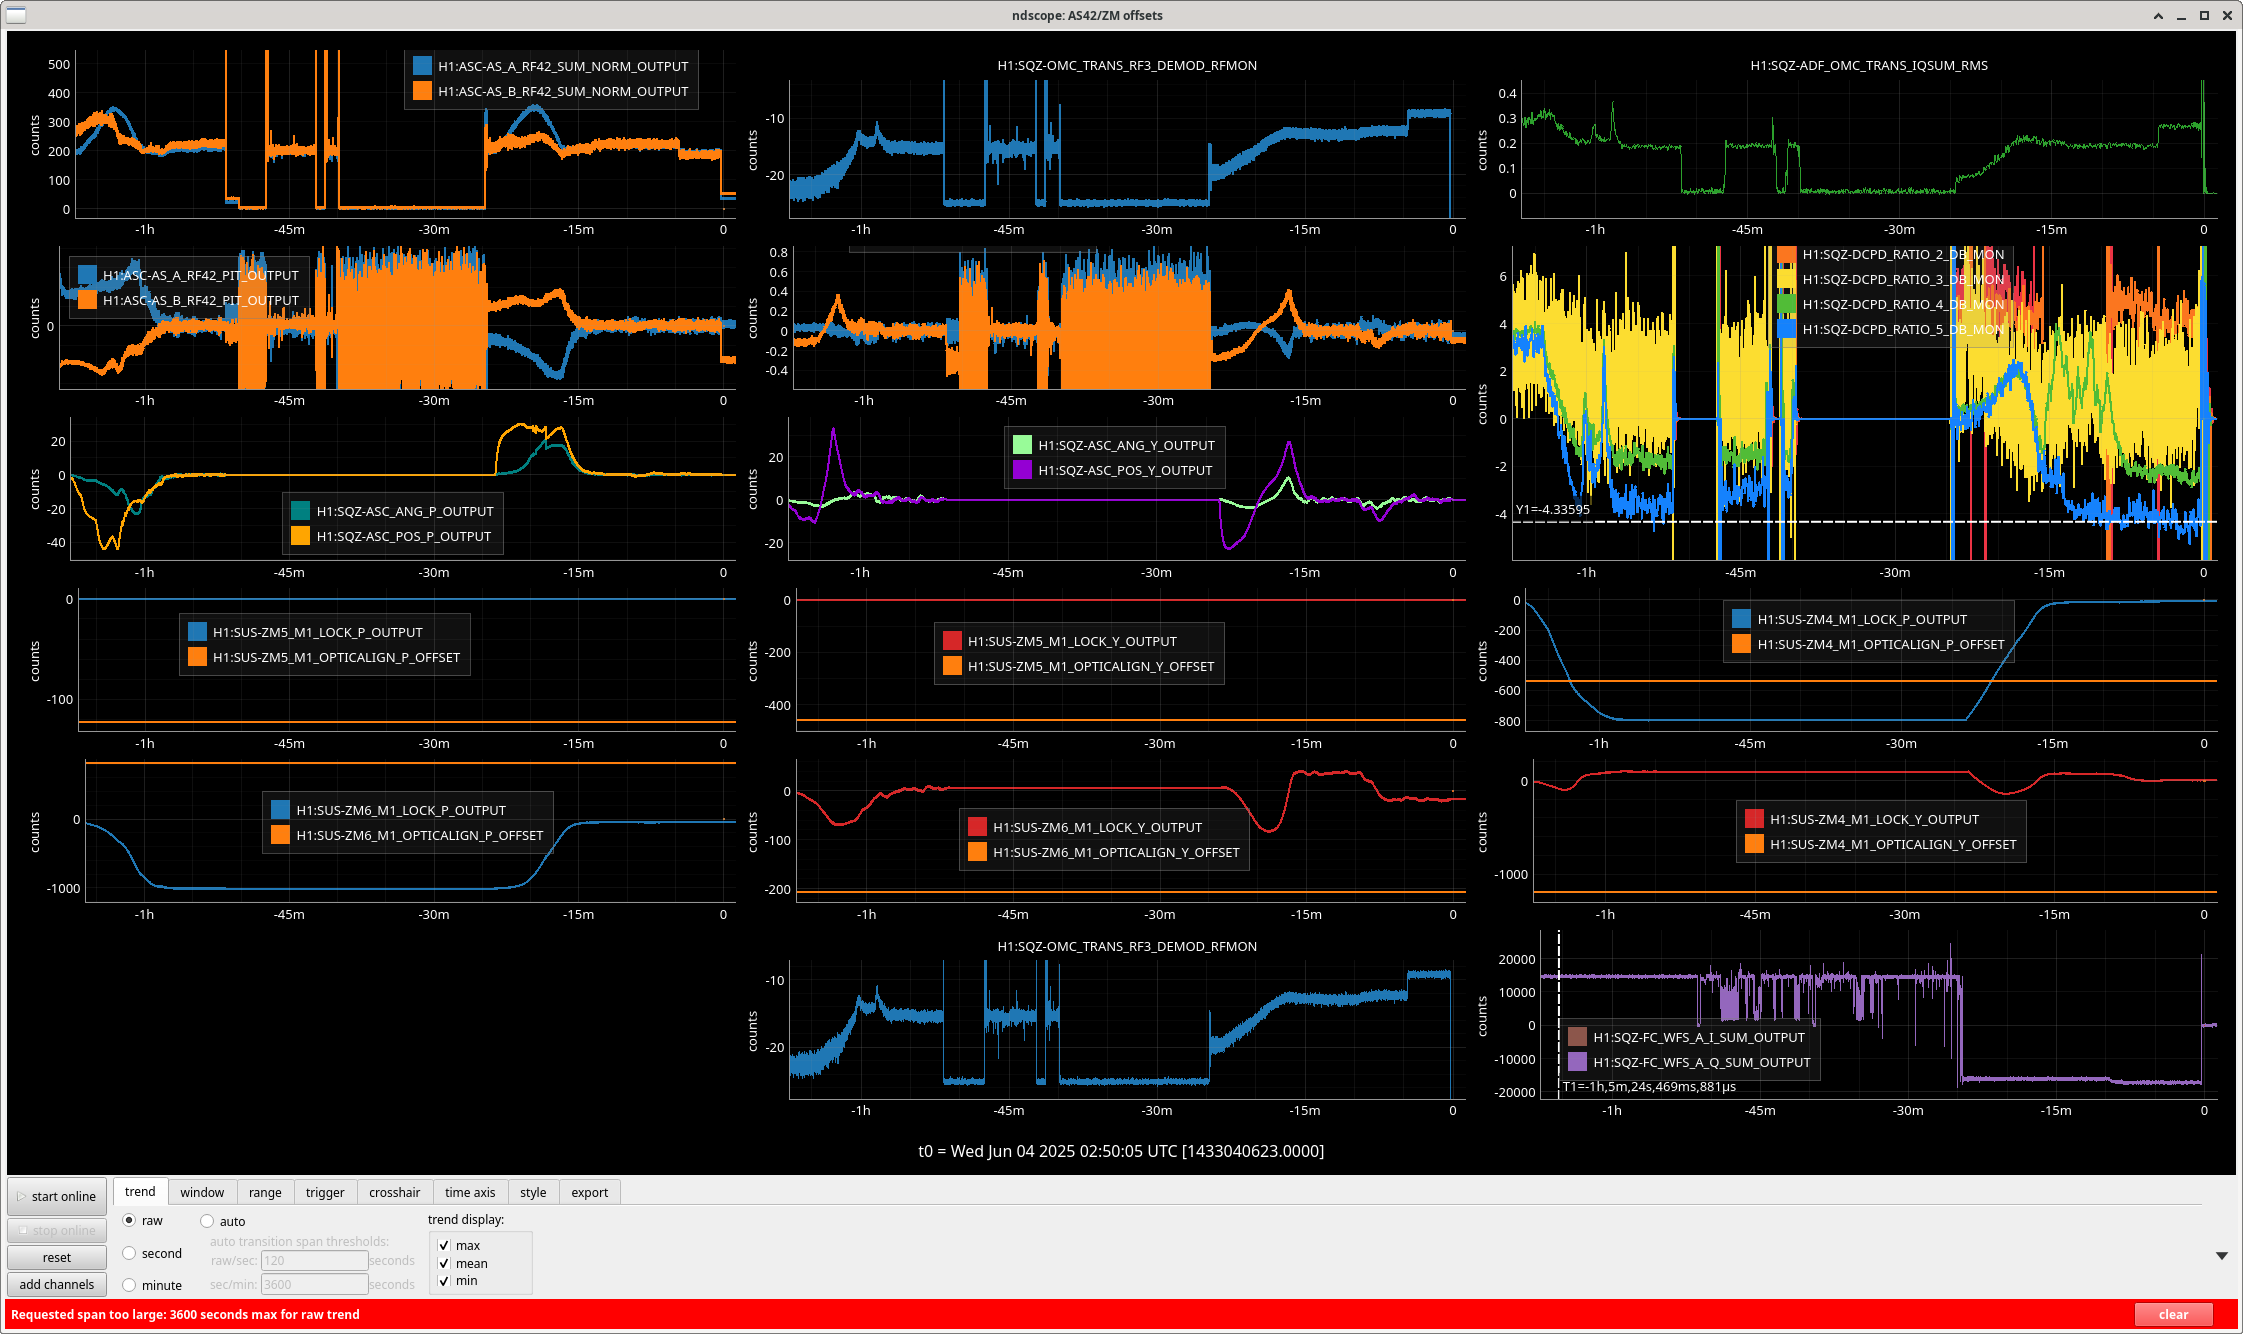The image size is (2243, 1334).
Task: Click the orange swatch for ZM6_M1_OPTICALIGN_Y_OFFSET
Action: click(x=977, y=852)
